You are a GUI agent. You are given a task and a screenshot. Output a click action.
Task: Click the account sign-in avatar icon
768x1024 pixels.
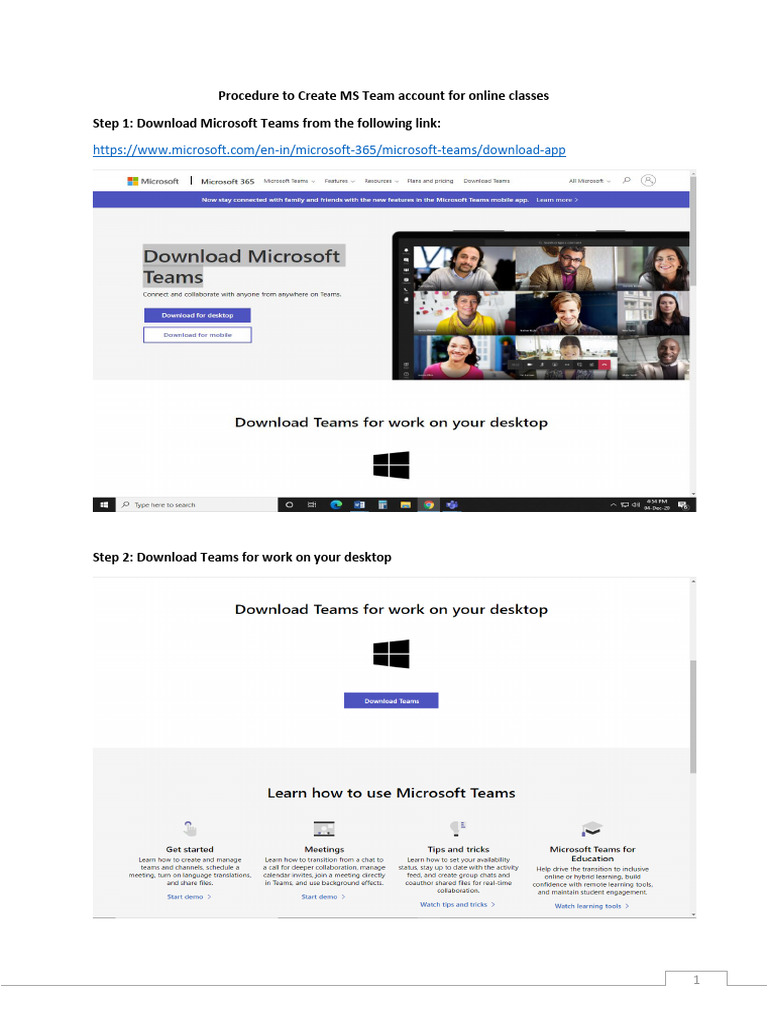point(648,180)
